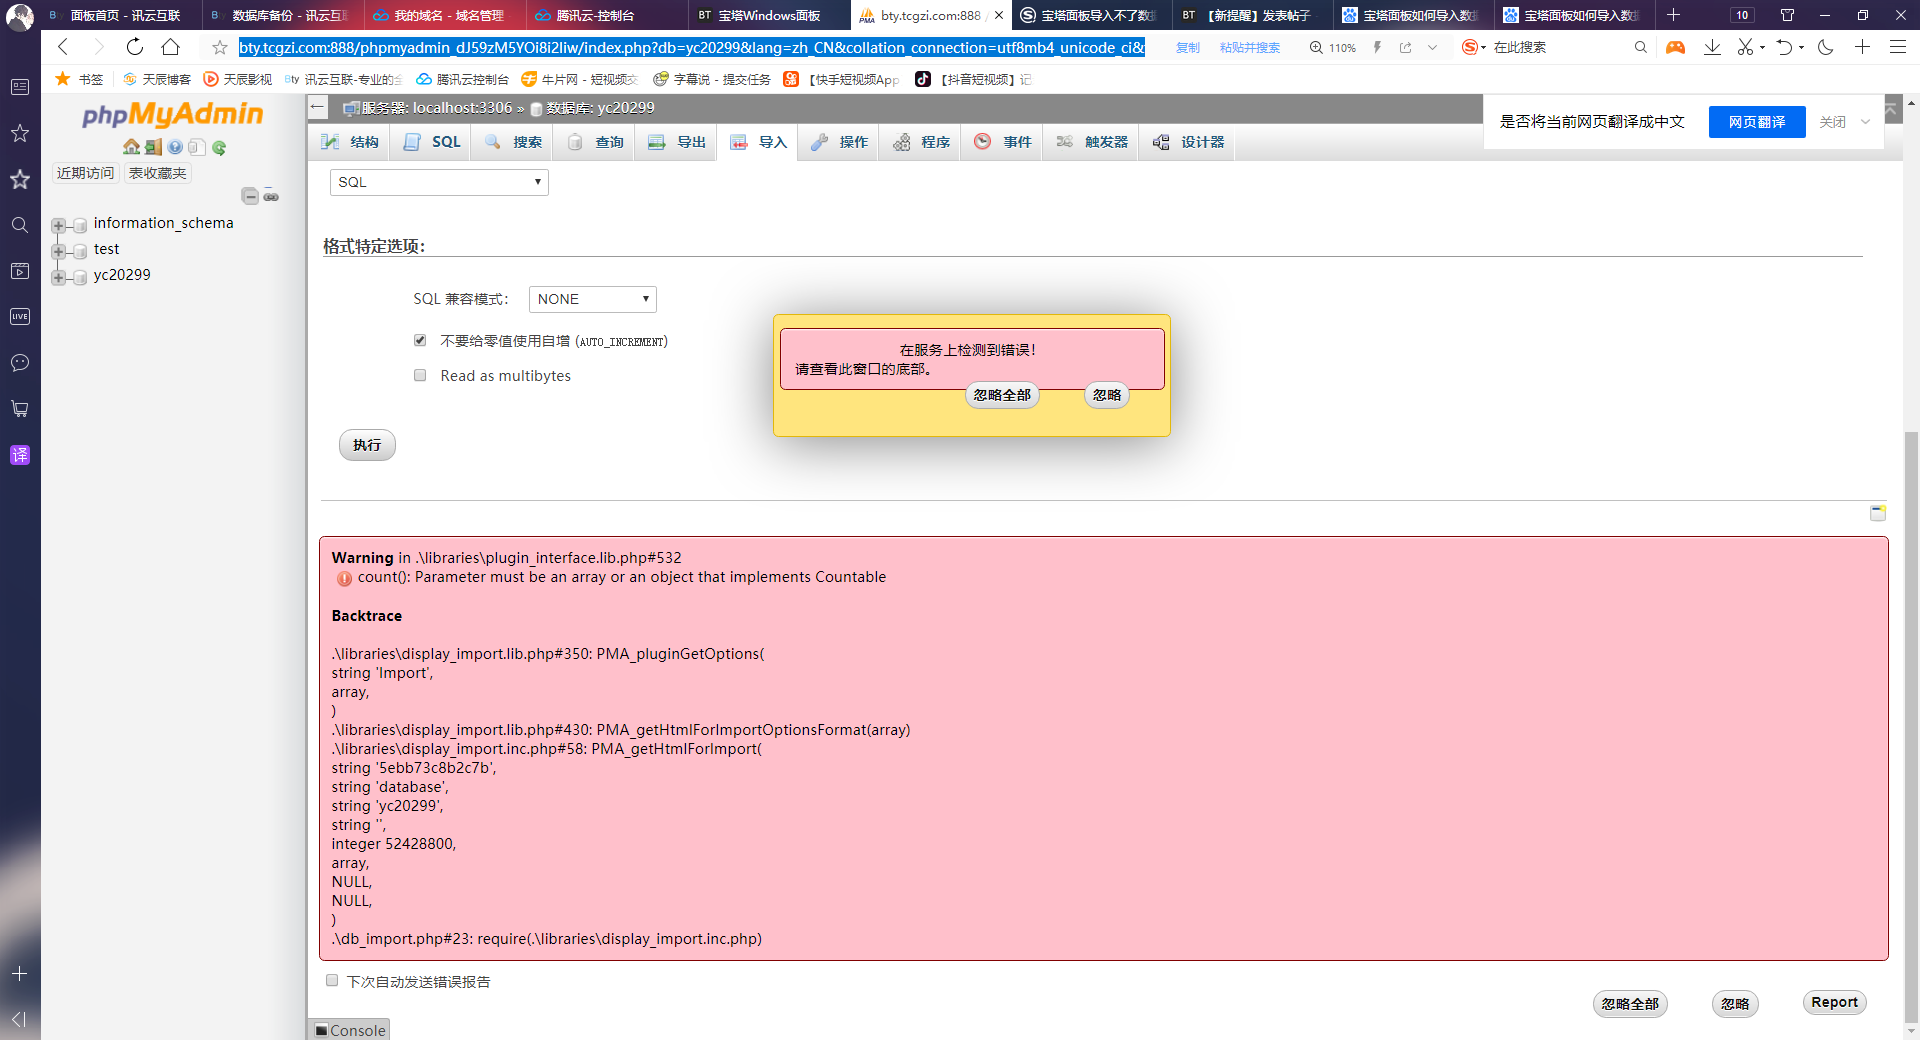Click the undo close-tab arrow icon
The height and width of the screenshot is (1040, 1920).
click(1784, 47)
